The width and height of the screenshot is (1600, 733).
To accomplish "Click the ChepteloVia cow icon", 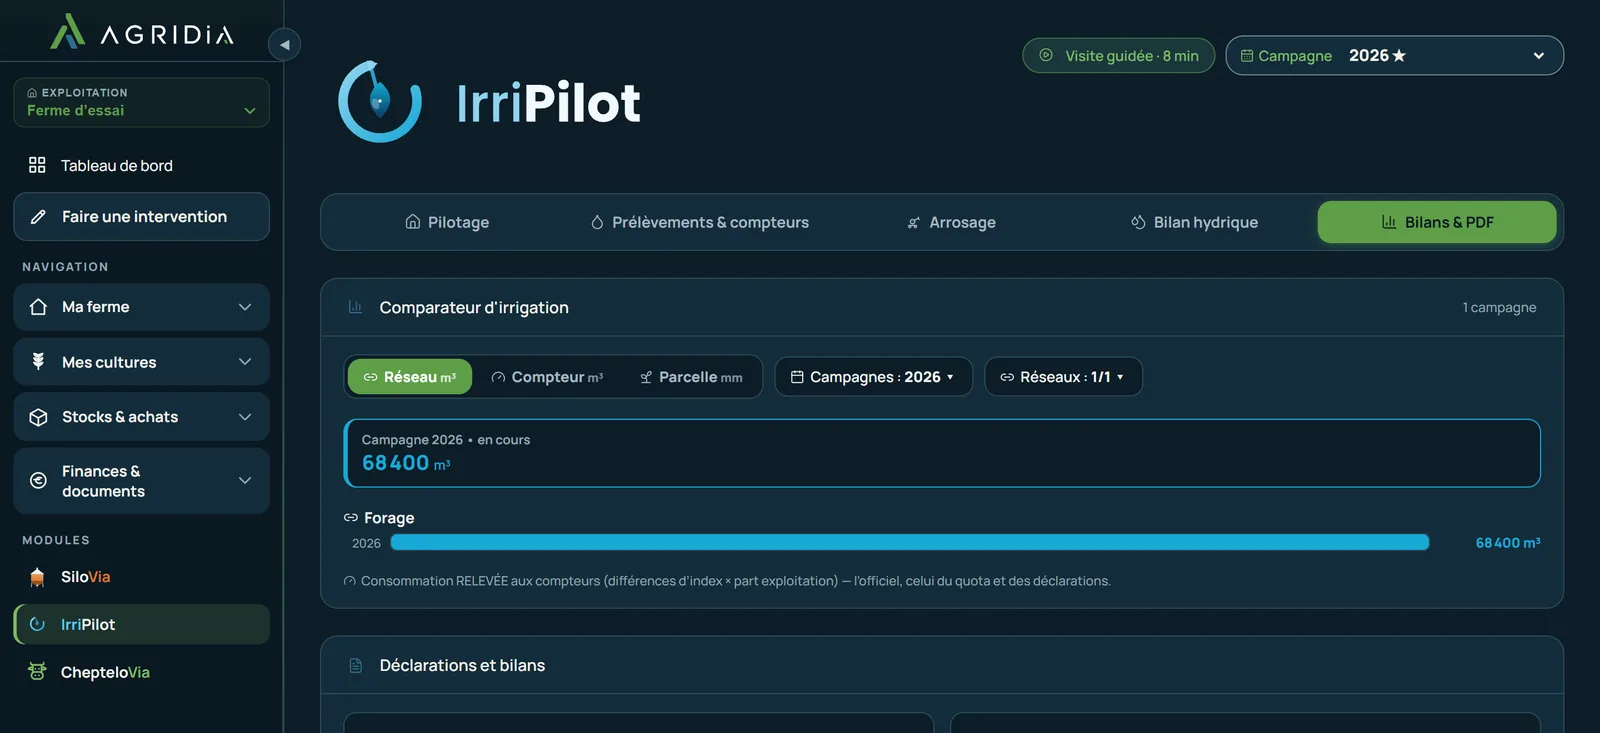I will (x=37, y=672).
